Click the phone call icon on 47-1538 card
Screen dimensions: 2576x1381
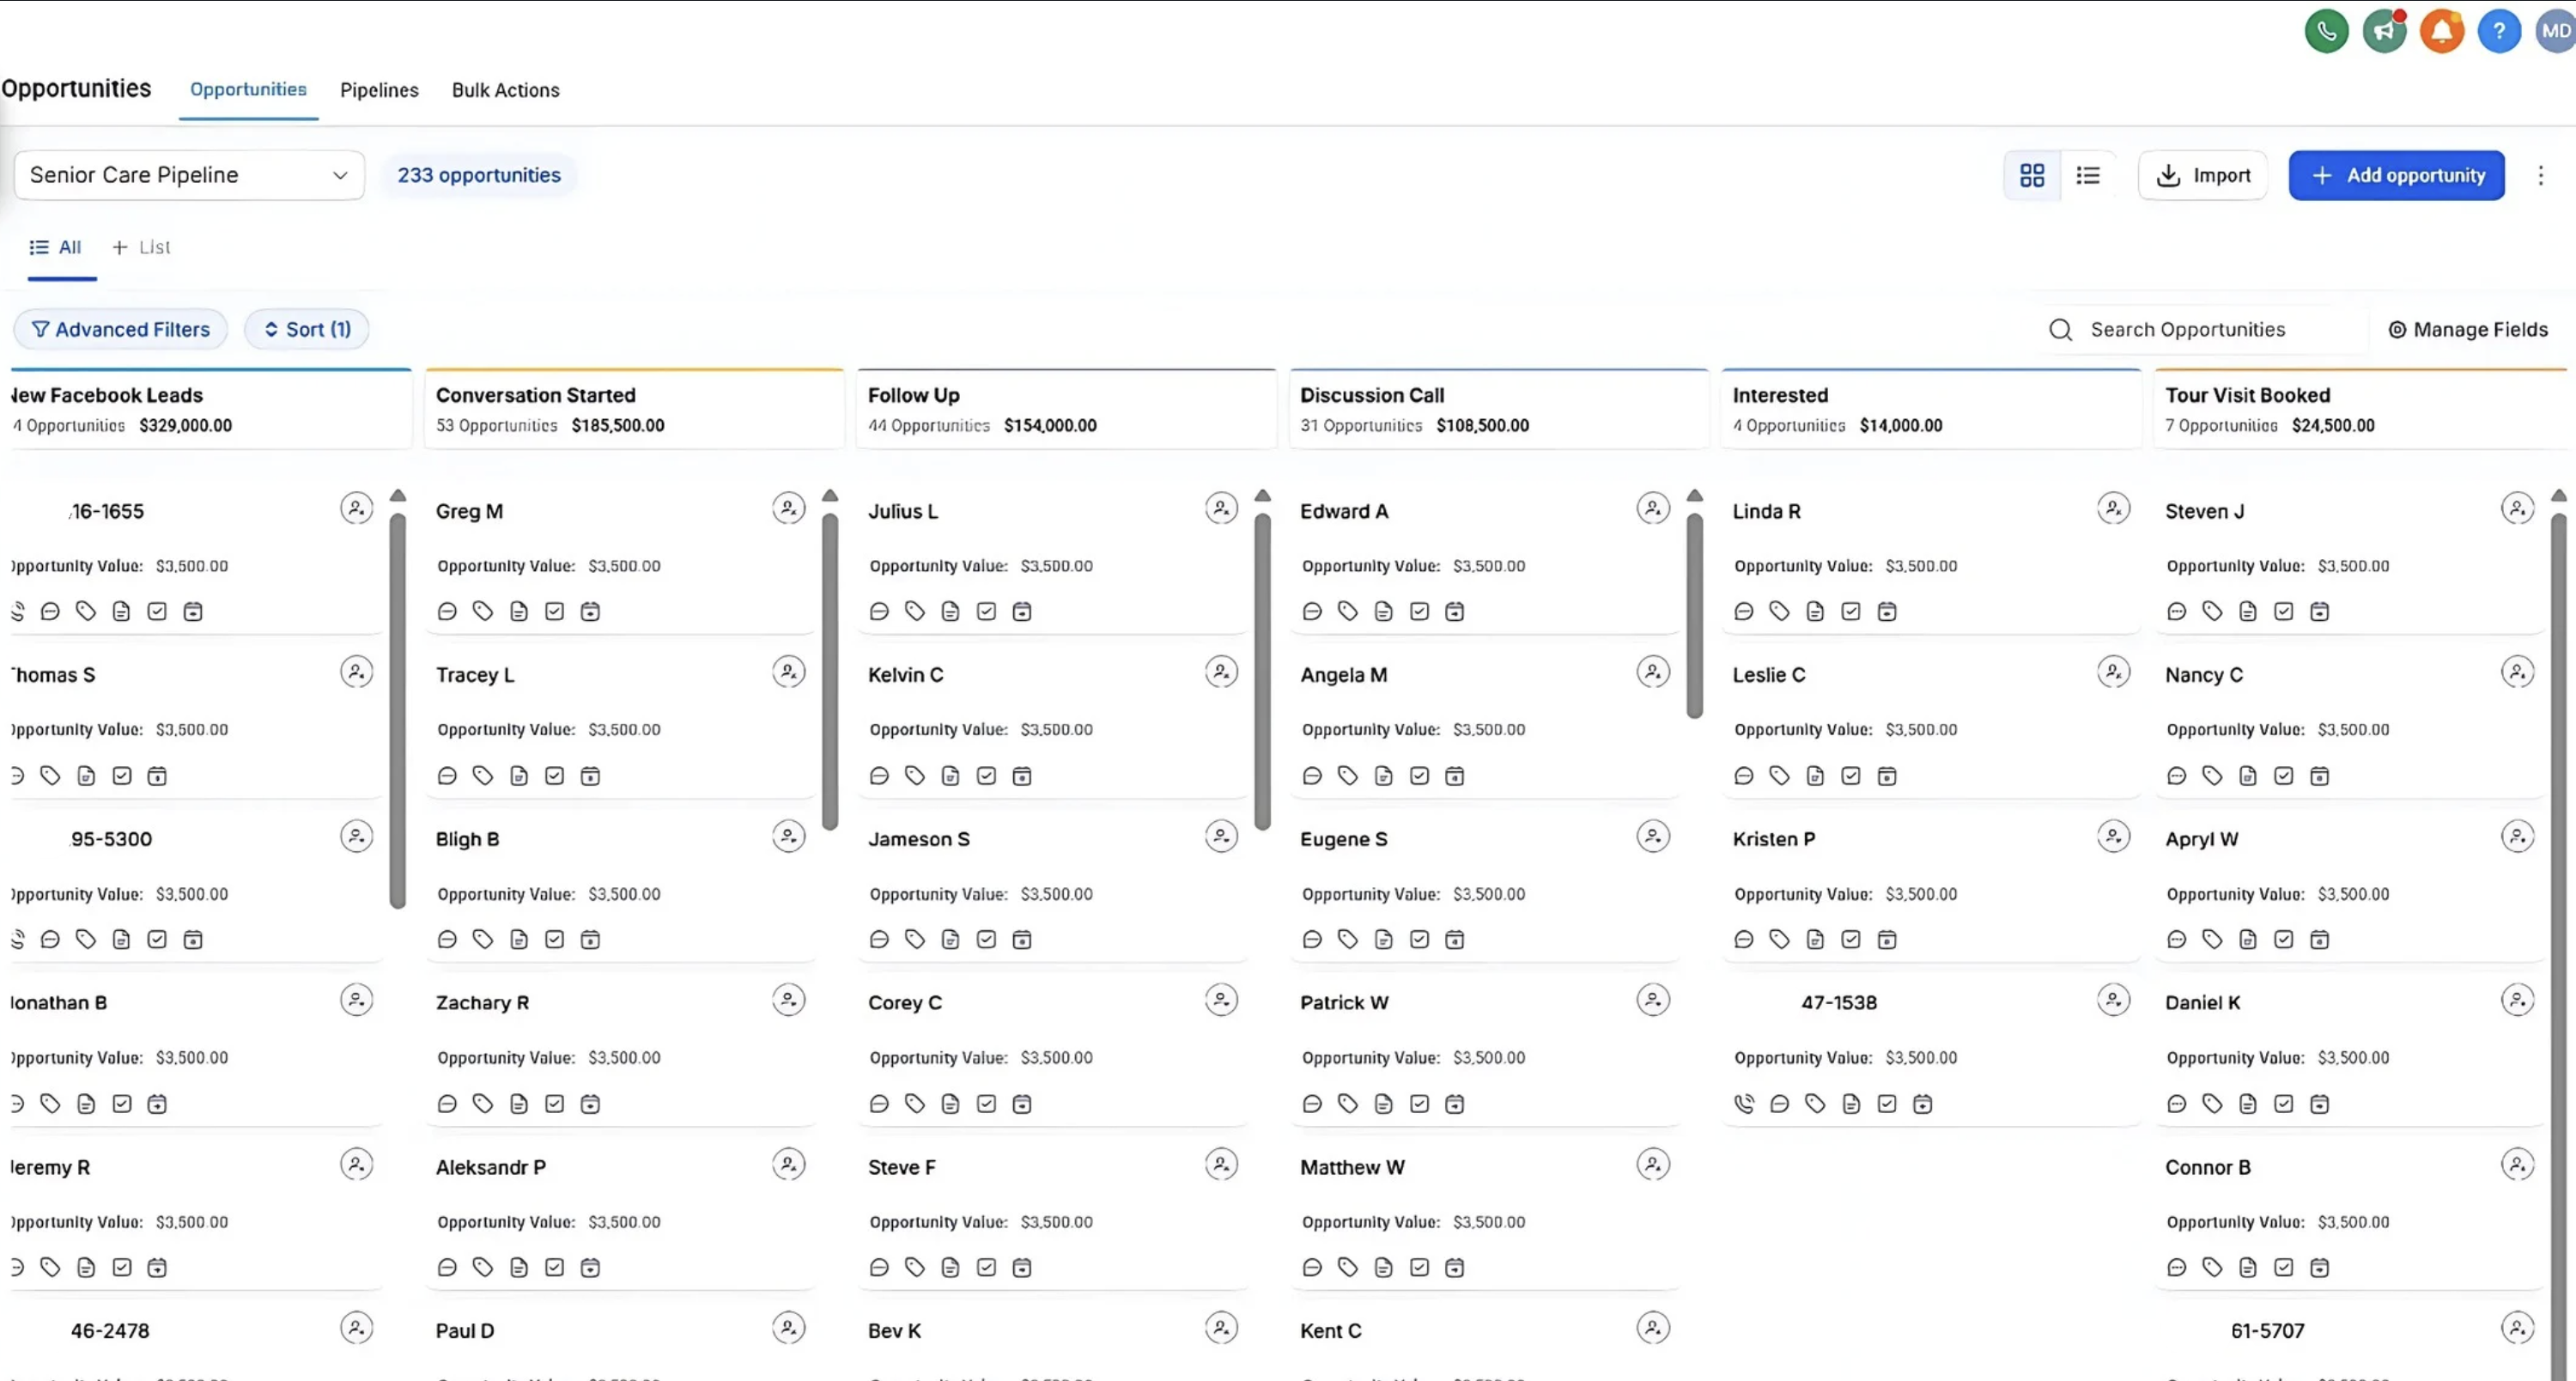[1743, 1104]
